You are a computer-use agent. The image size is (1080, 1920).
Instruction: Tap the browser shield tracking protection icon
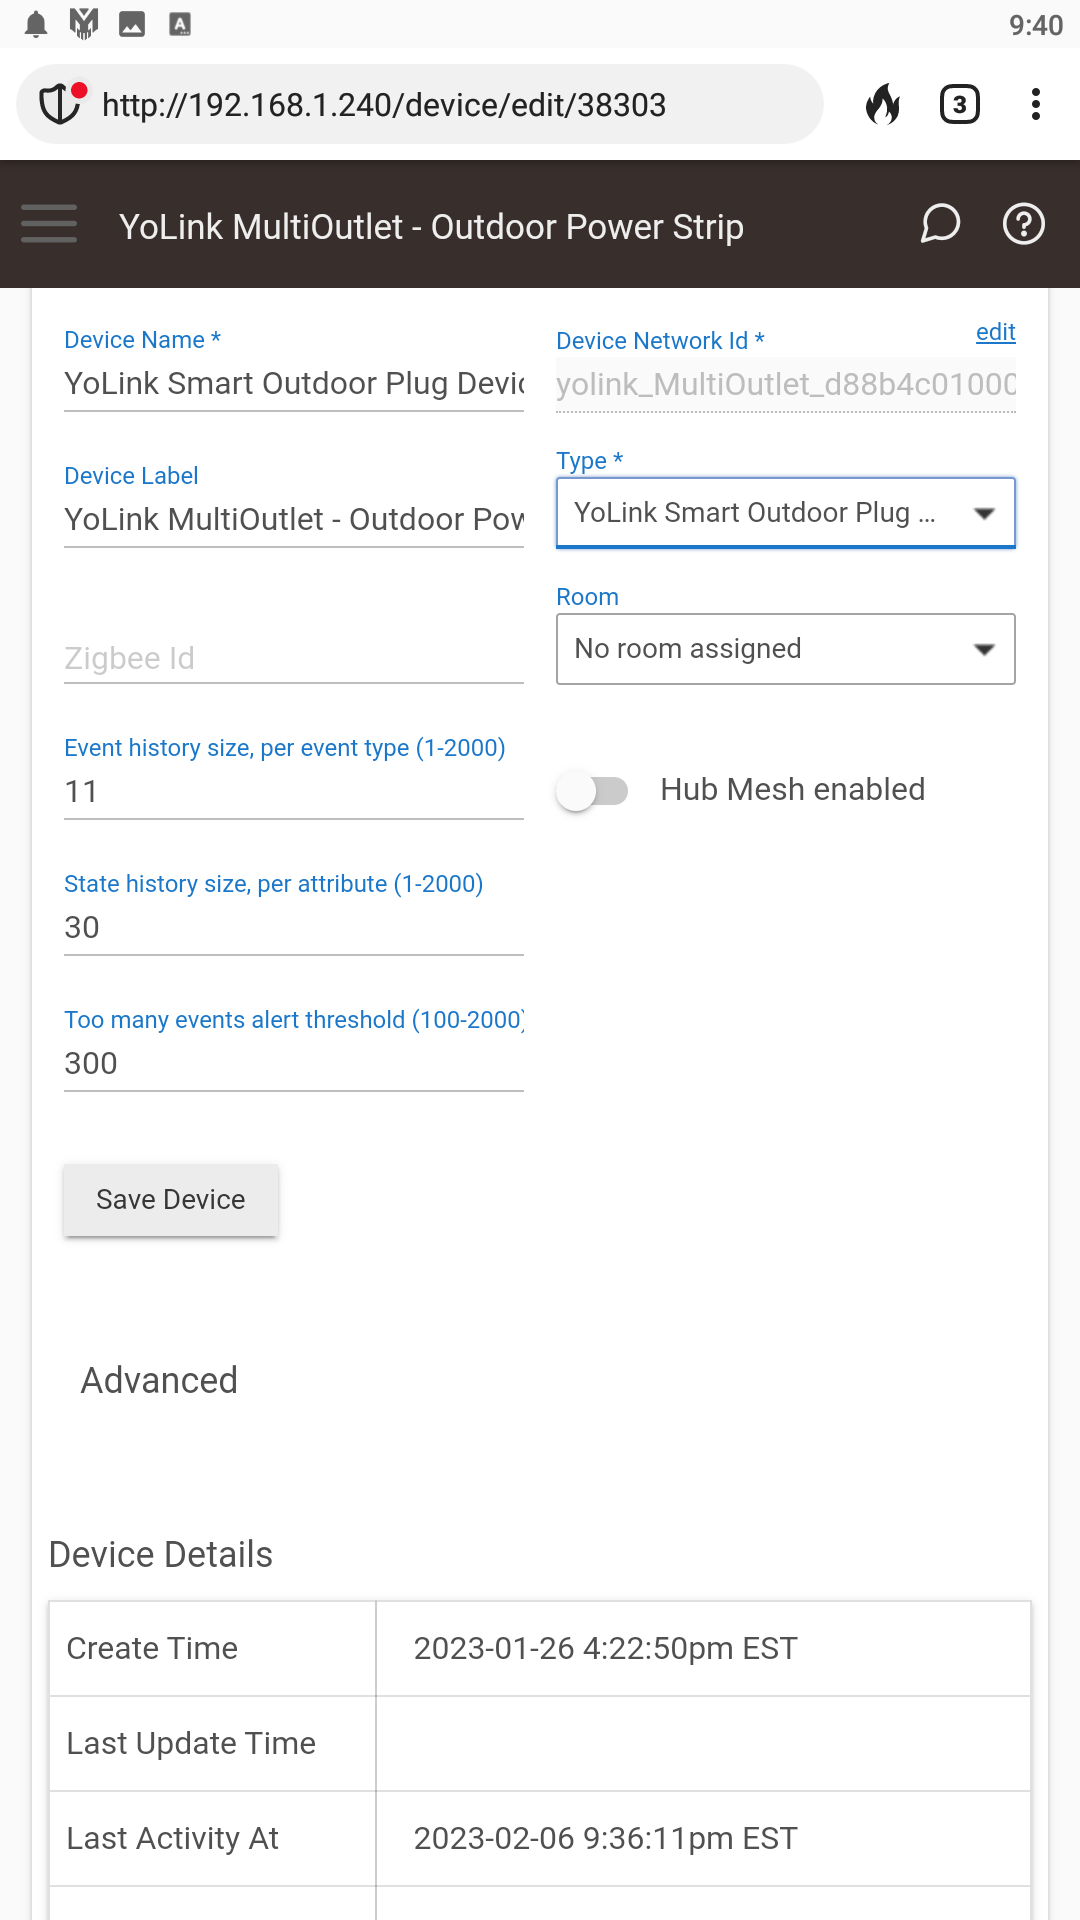coord(62,104)
